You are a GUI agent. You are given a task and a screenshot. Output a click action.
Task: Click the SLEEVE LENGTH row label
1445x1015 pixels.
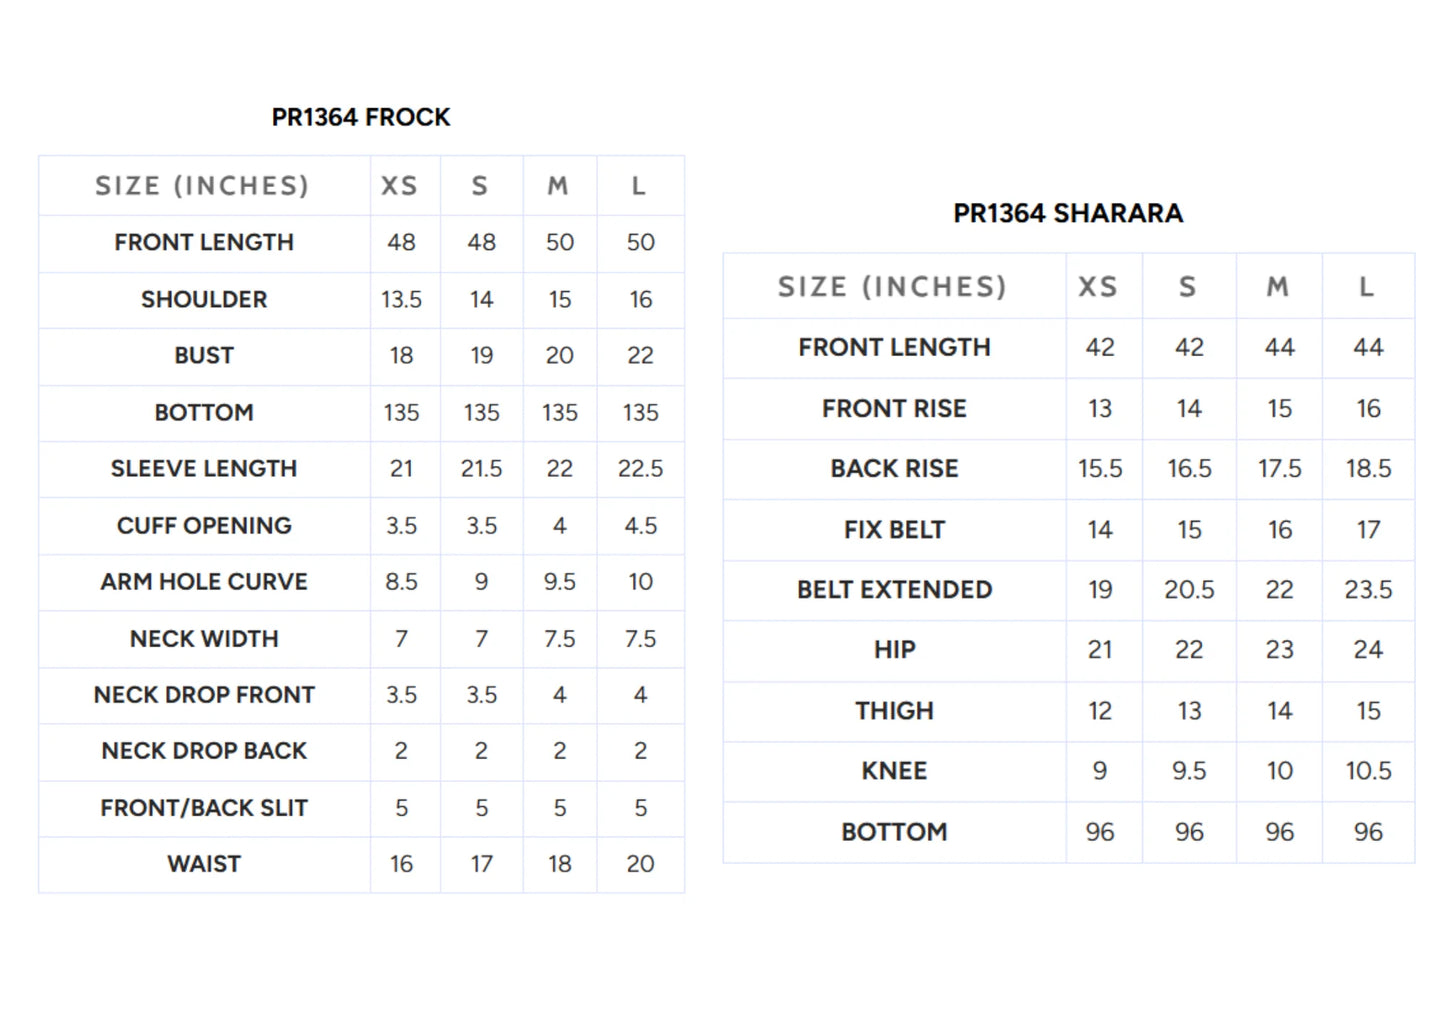pos(204,468)
